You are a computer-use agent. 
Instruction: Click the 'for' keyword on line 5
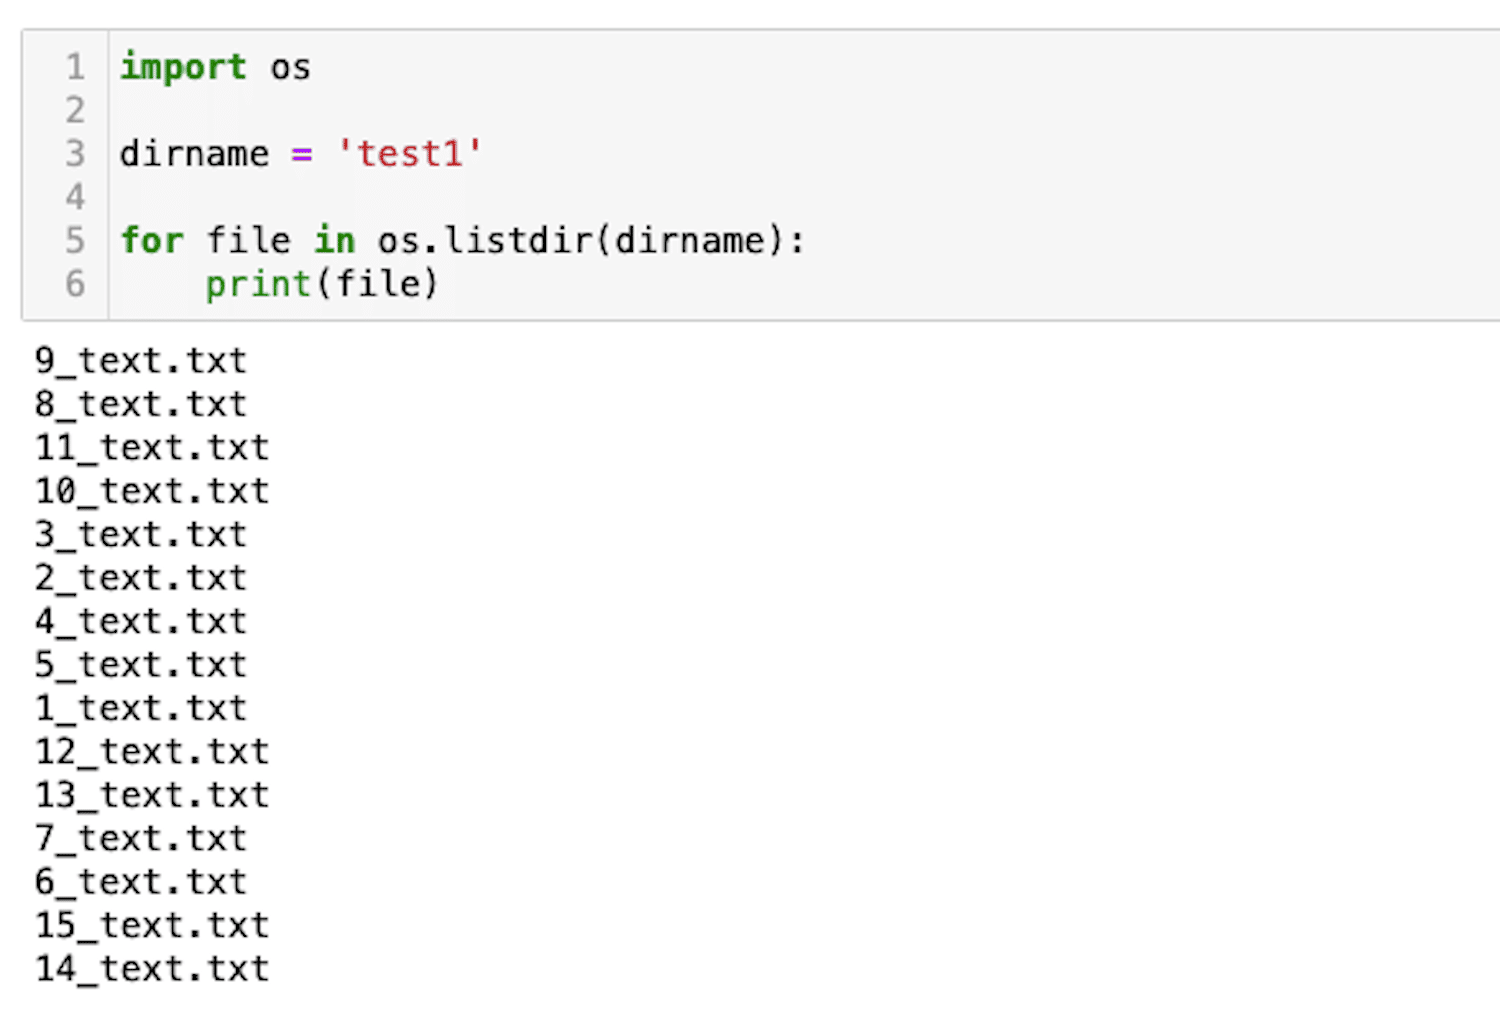coord(152,240)
